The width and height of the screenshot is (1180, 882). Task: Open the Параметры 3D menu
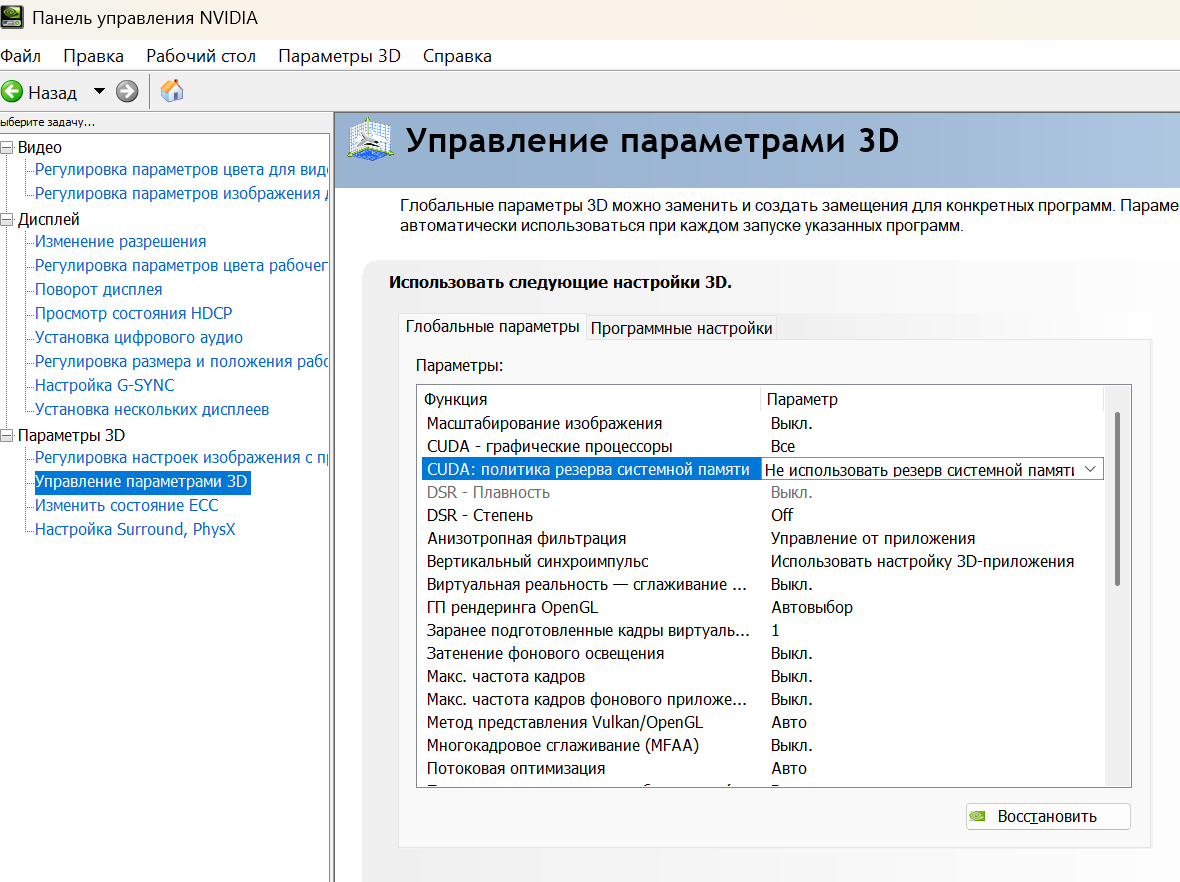pos(339,56)
